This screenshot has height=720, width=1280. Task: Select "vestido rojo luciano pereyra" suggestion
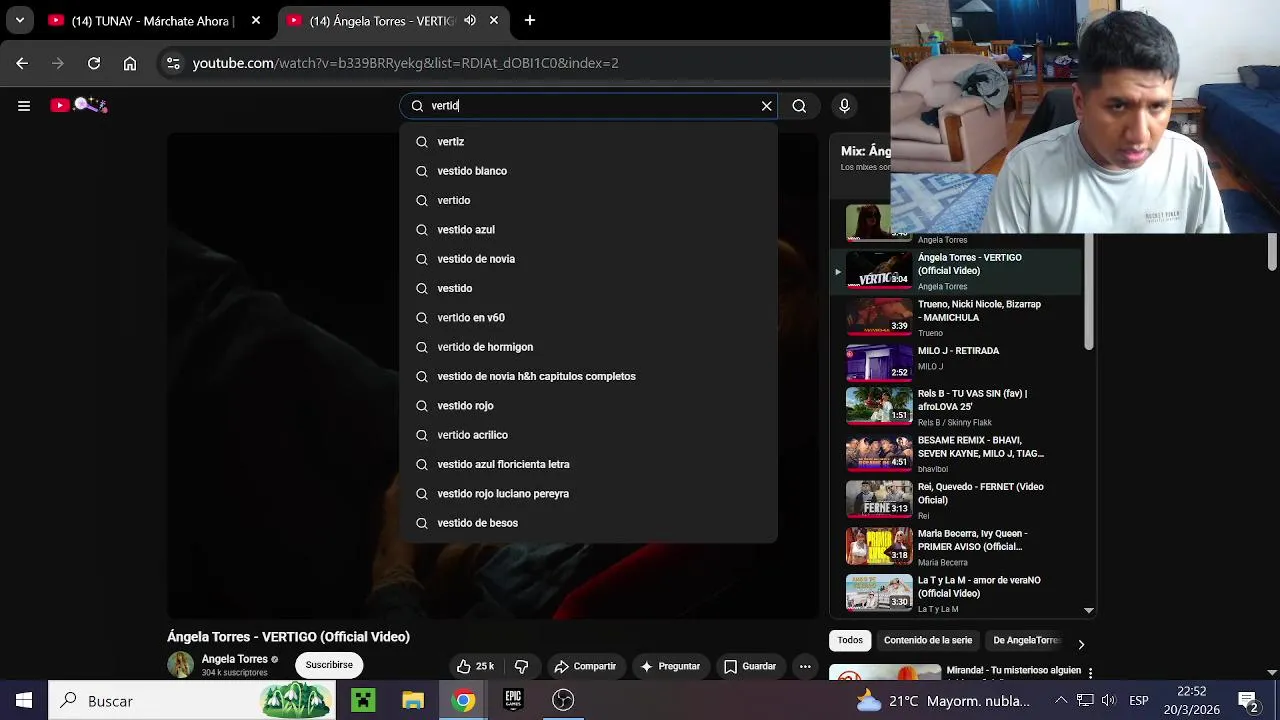pos(589,494)
